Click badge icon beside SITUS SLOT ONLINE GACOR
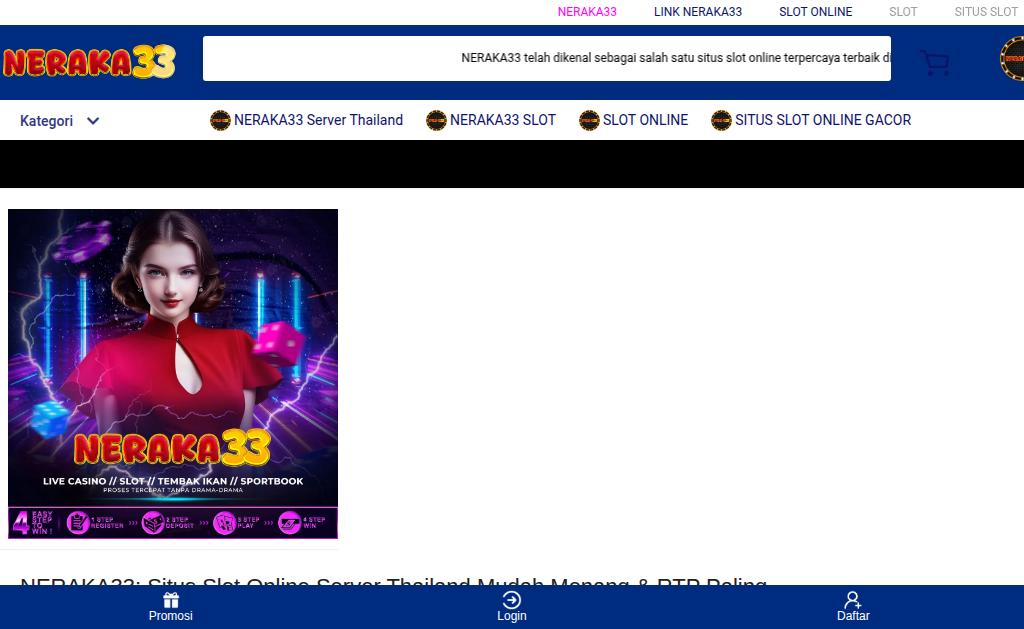Screen dimensions: 1024x629 [x=721, y=120]
